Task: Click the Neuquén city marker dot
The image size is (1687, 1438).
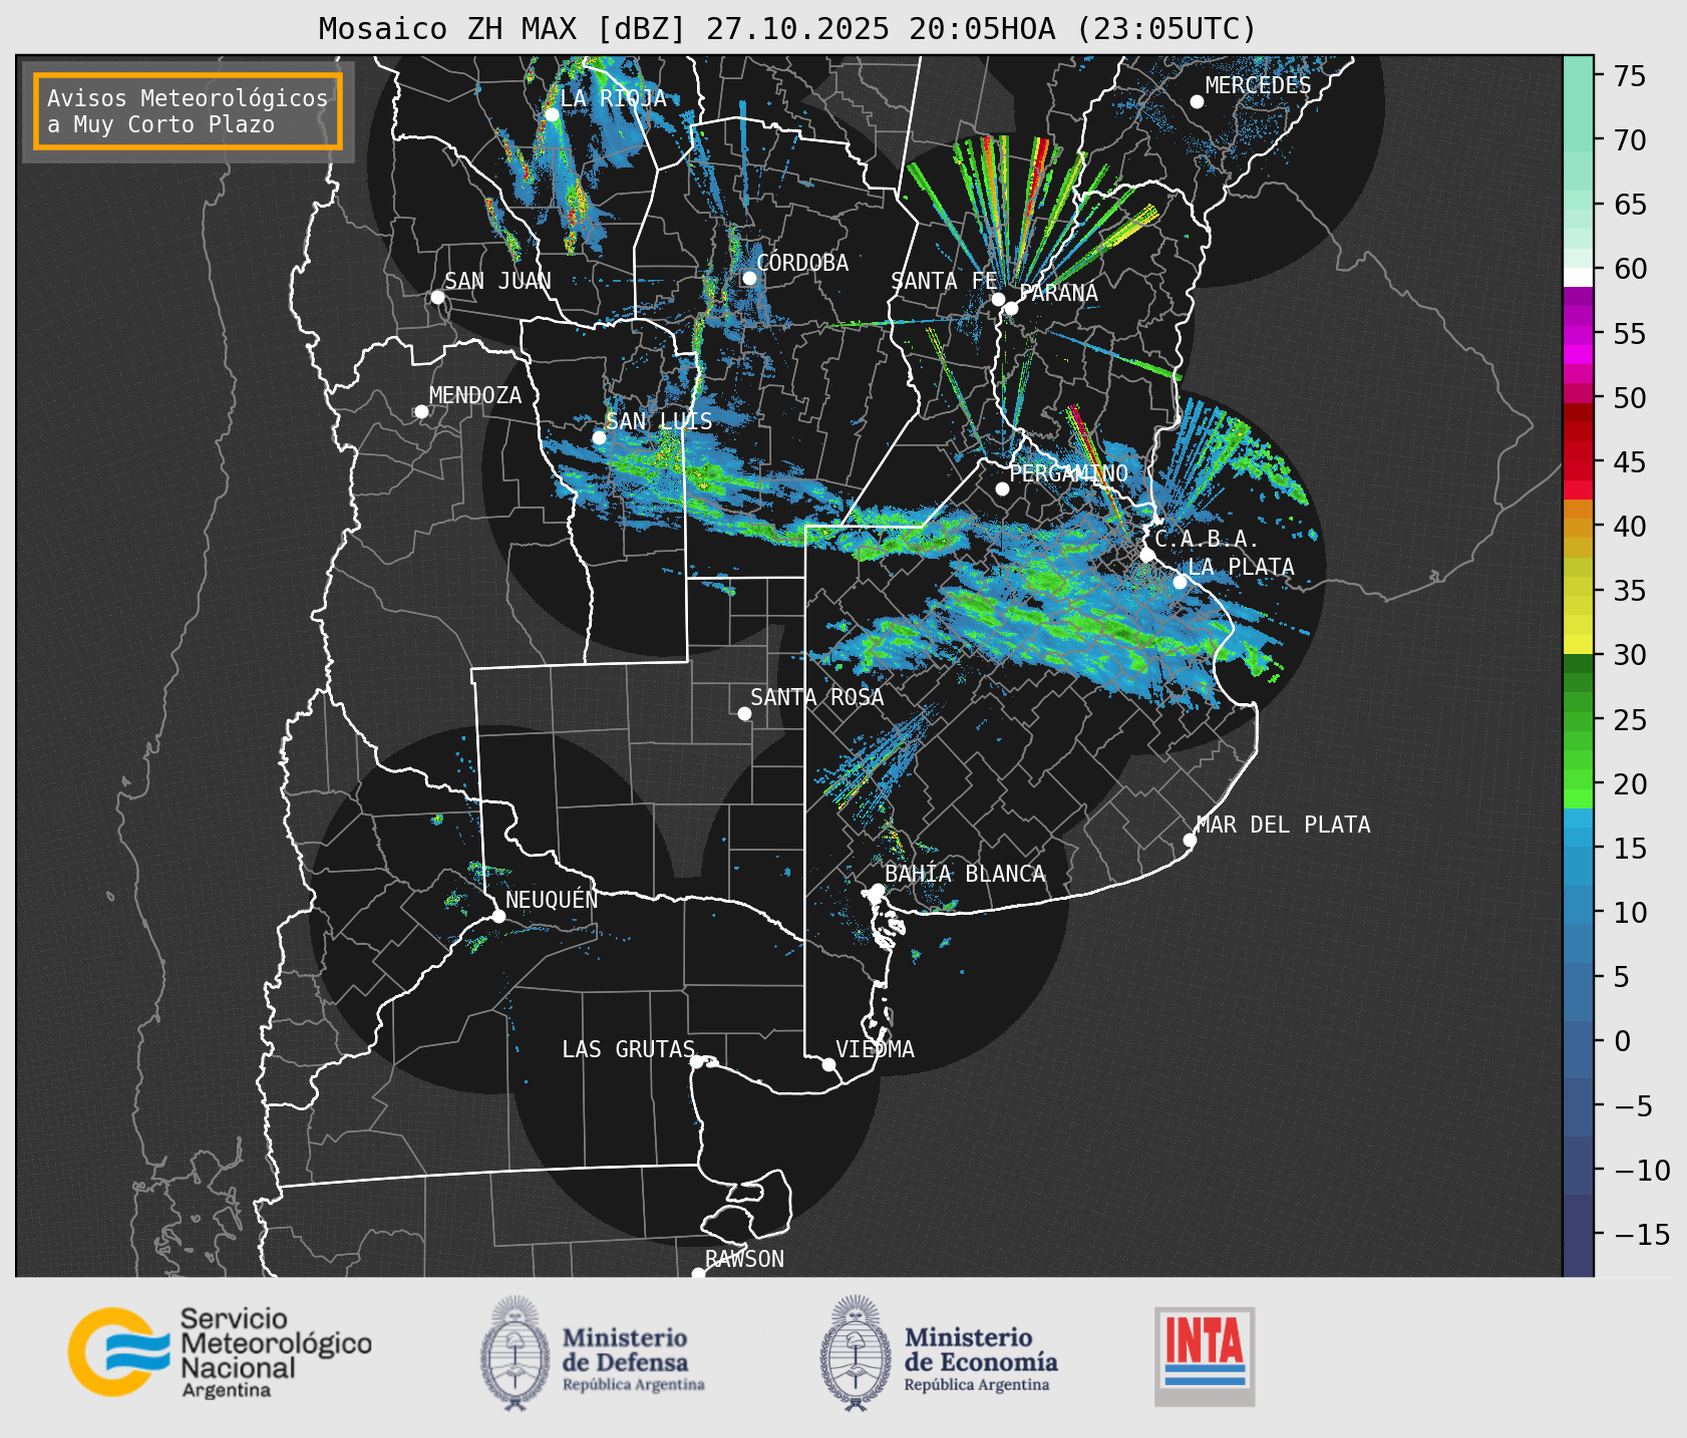Action: tap(498, 916)
